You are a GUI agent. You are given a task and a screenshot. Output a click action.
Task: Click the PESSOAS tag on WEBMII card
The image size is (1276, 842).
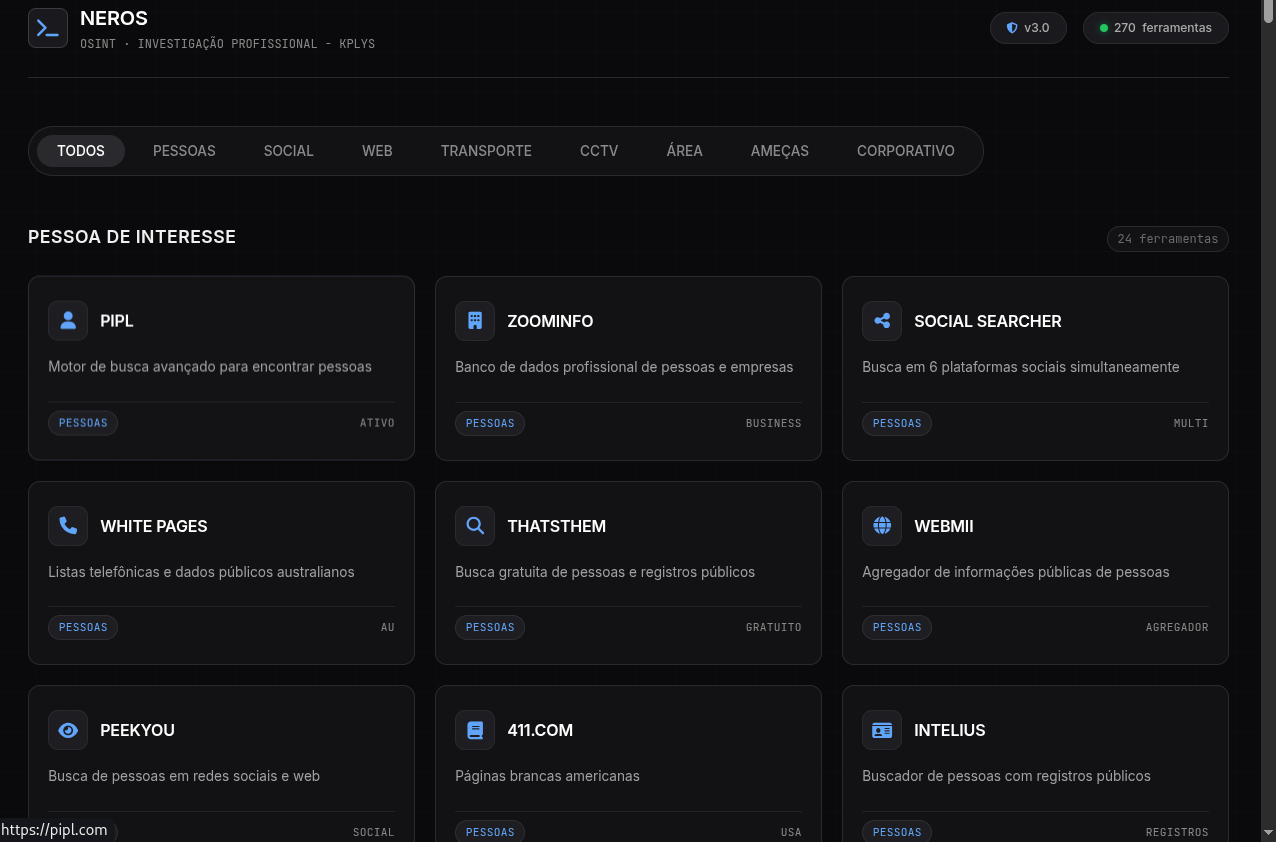[897, 627]
